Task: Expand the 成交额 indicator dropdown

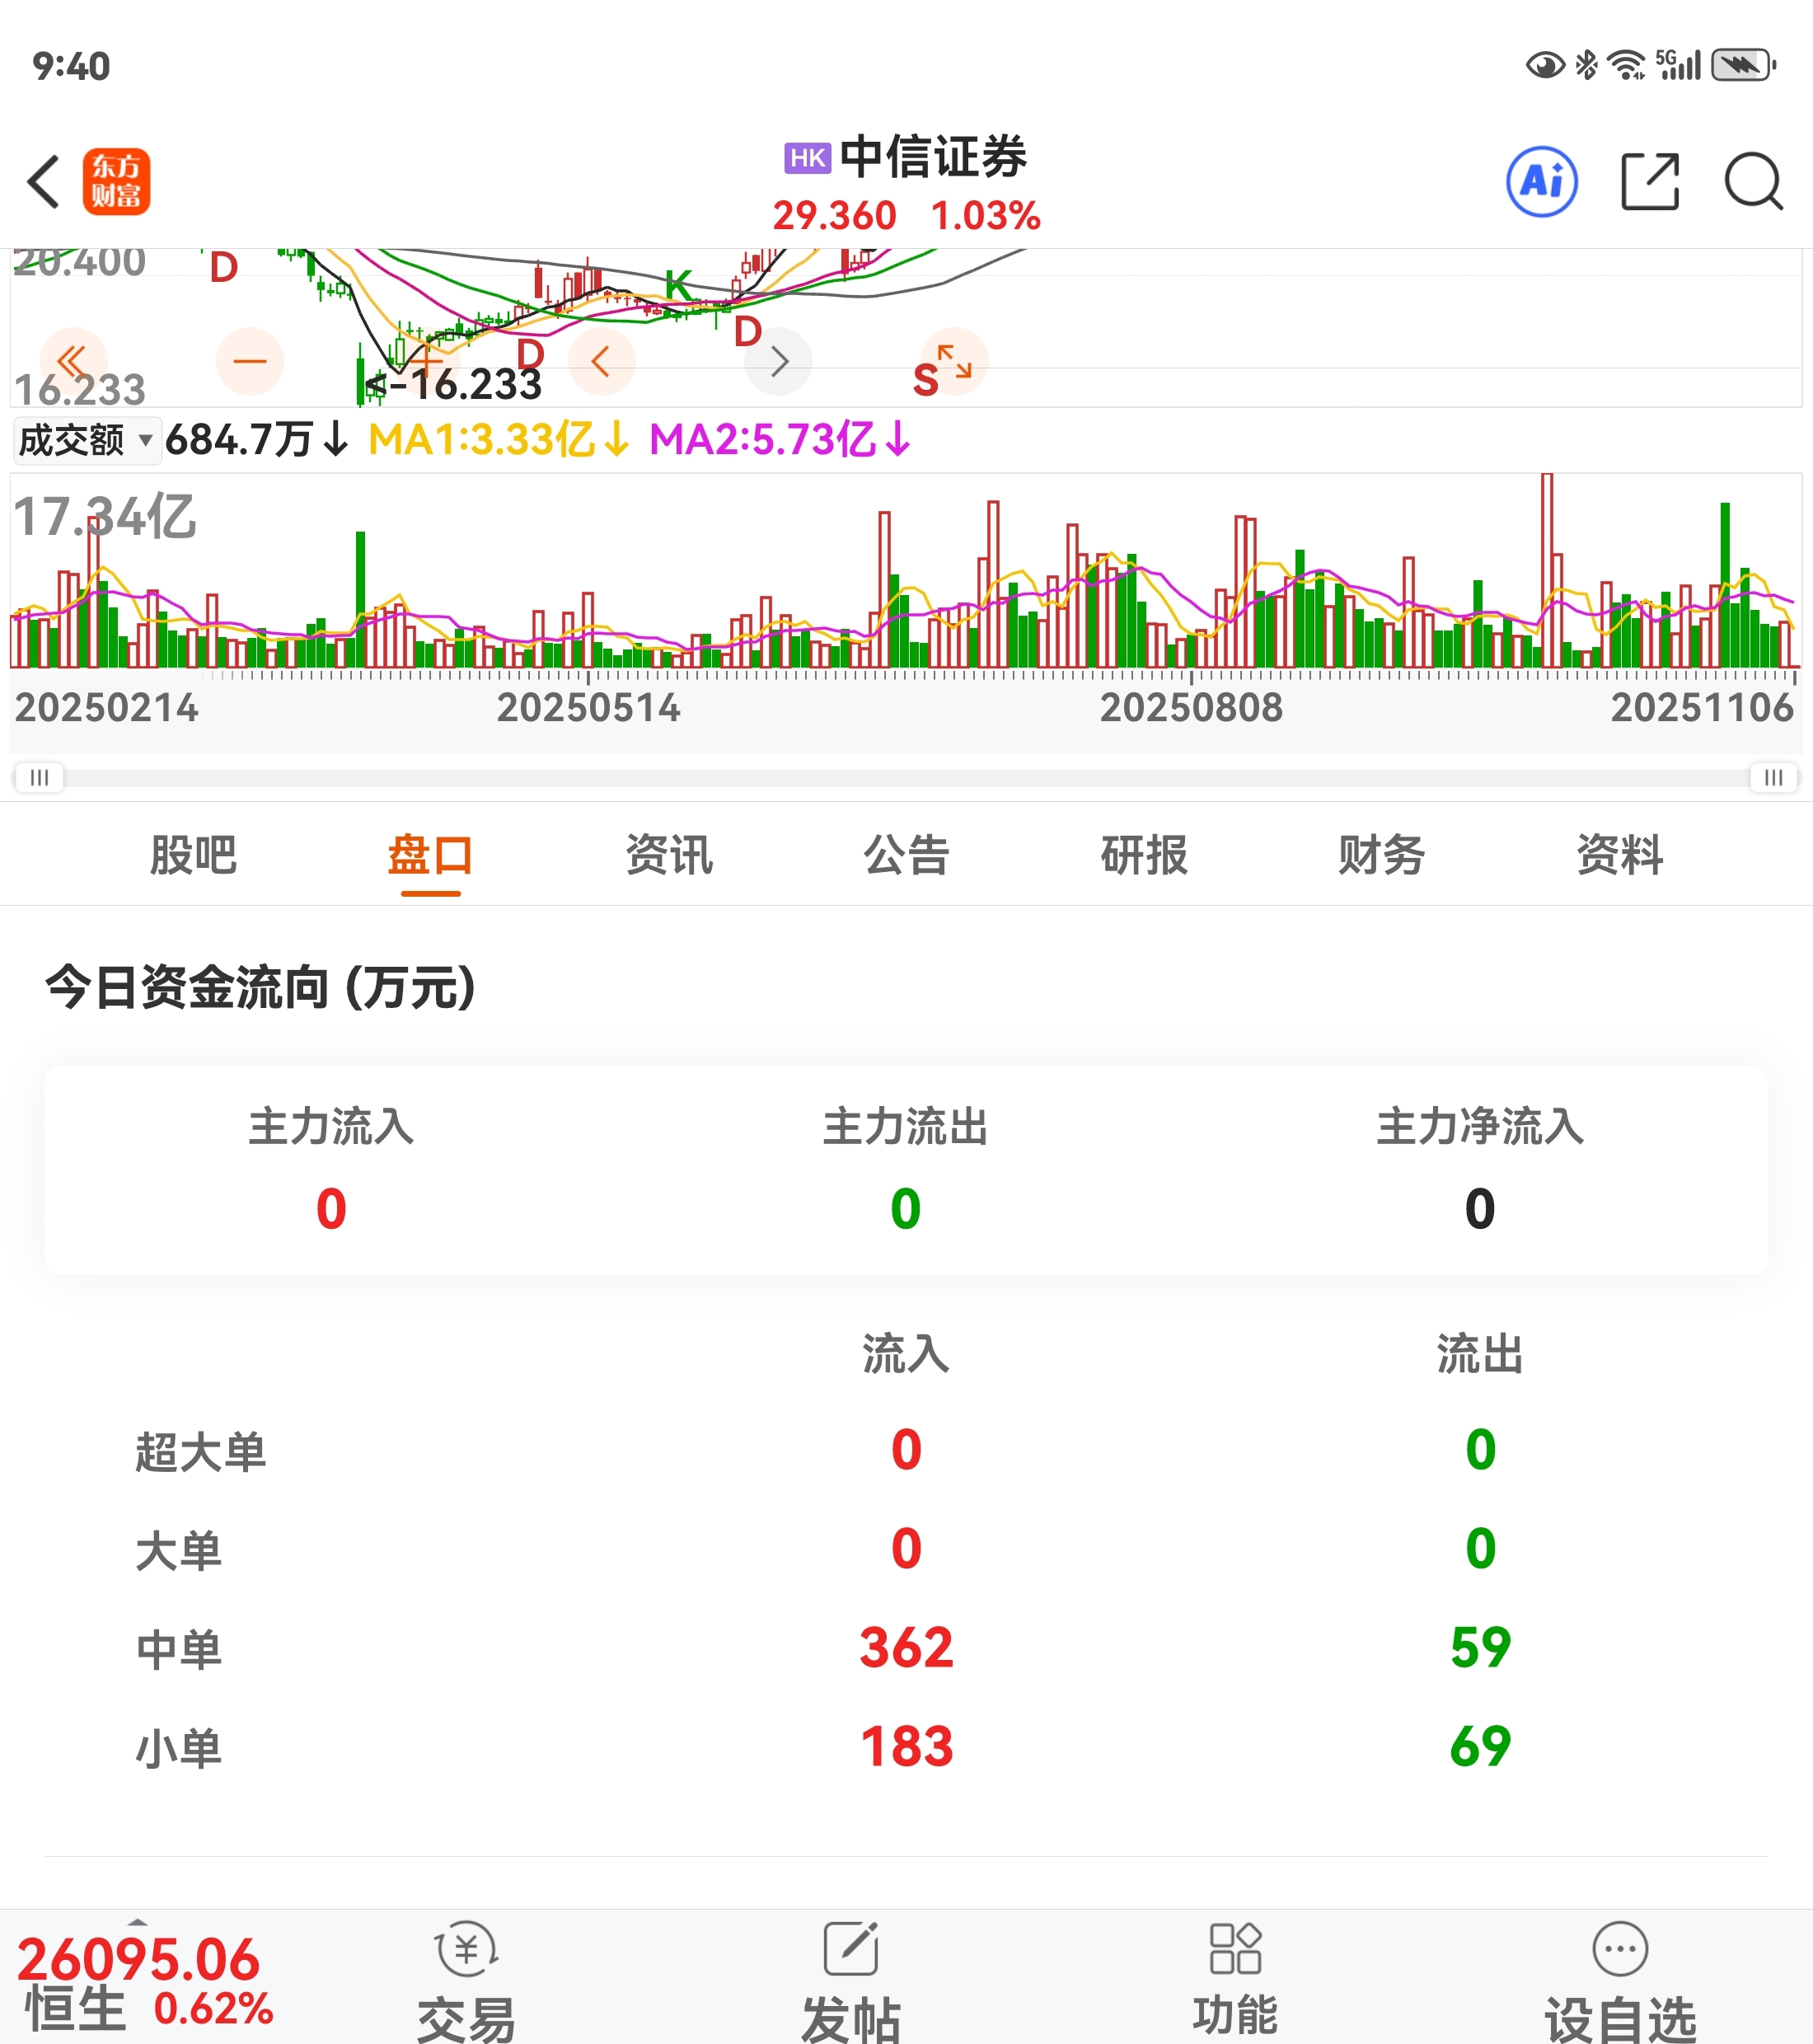Action: [x=87, y=440]
